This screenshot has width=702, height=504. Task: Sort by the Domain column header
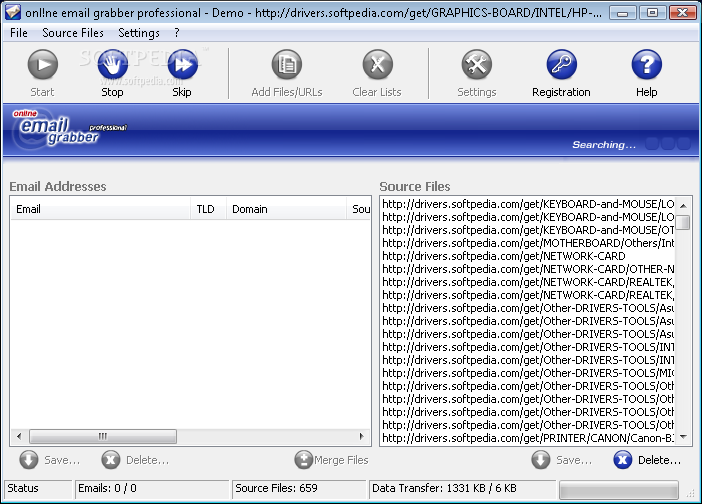click(x=287, y=209)
